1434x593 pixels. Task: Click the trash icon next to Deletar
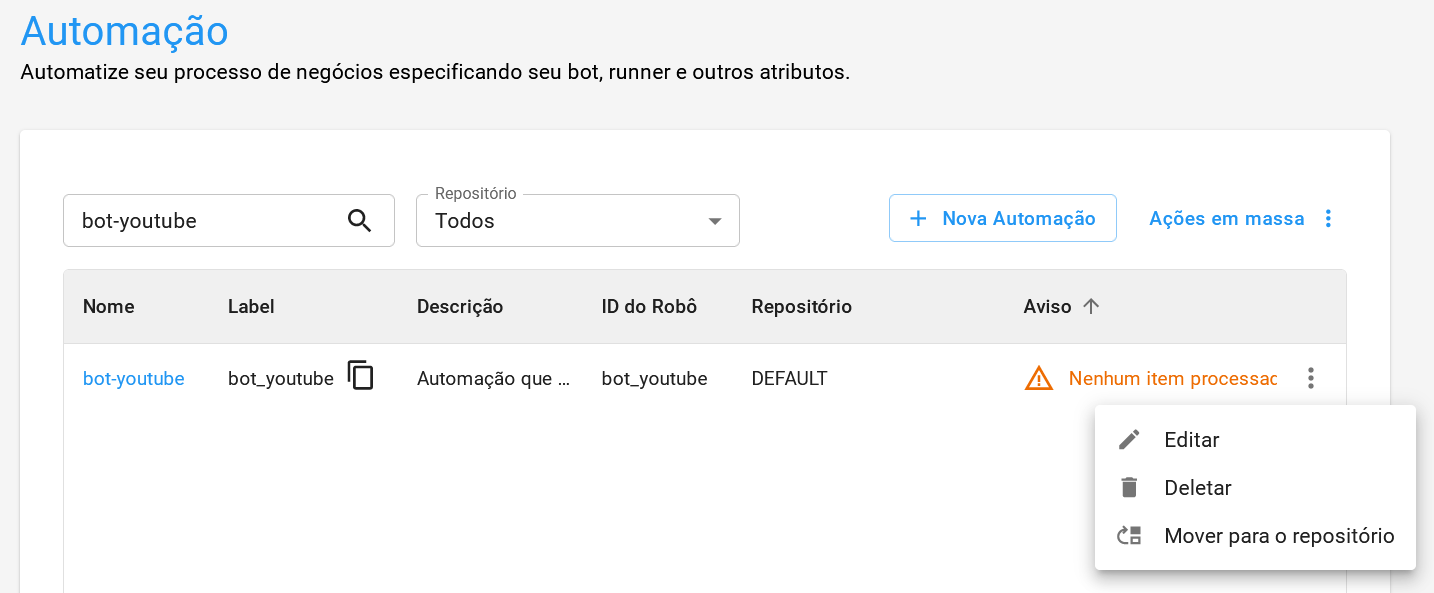point(1130,487)
